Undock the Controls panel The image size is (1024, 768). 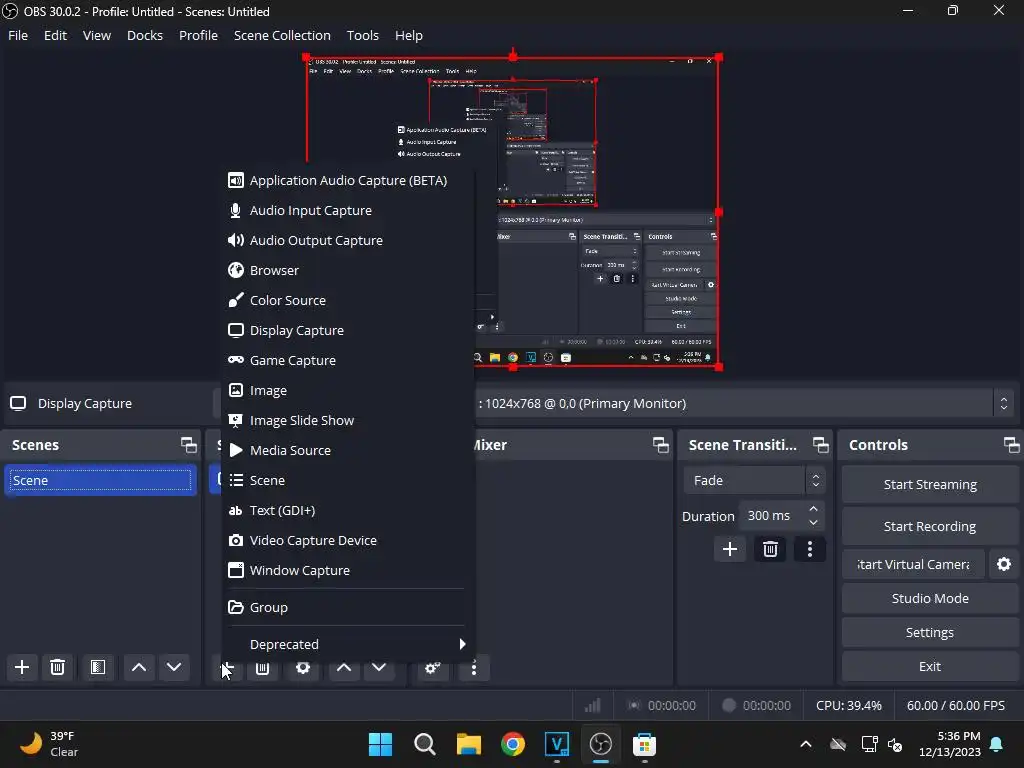tap(1011, 445)
